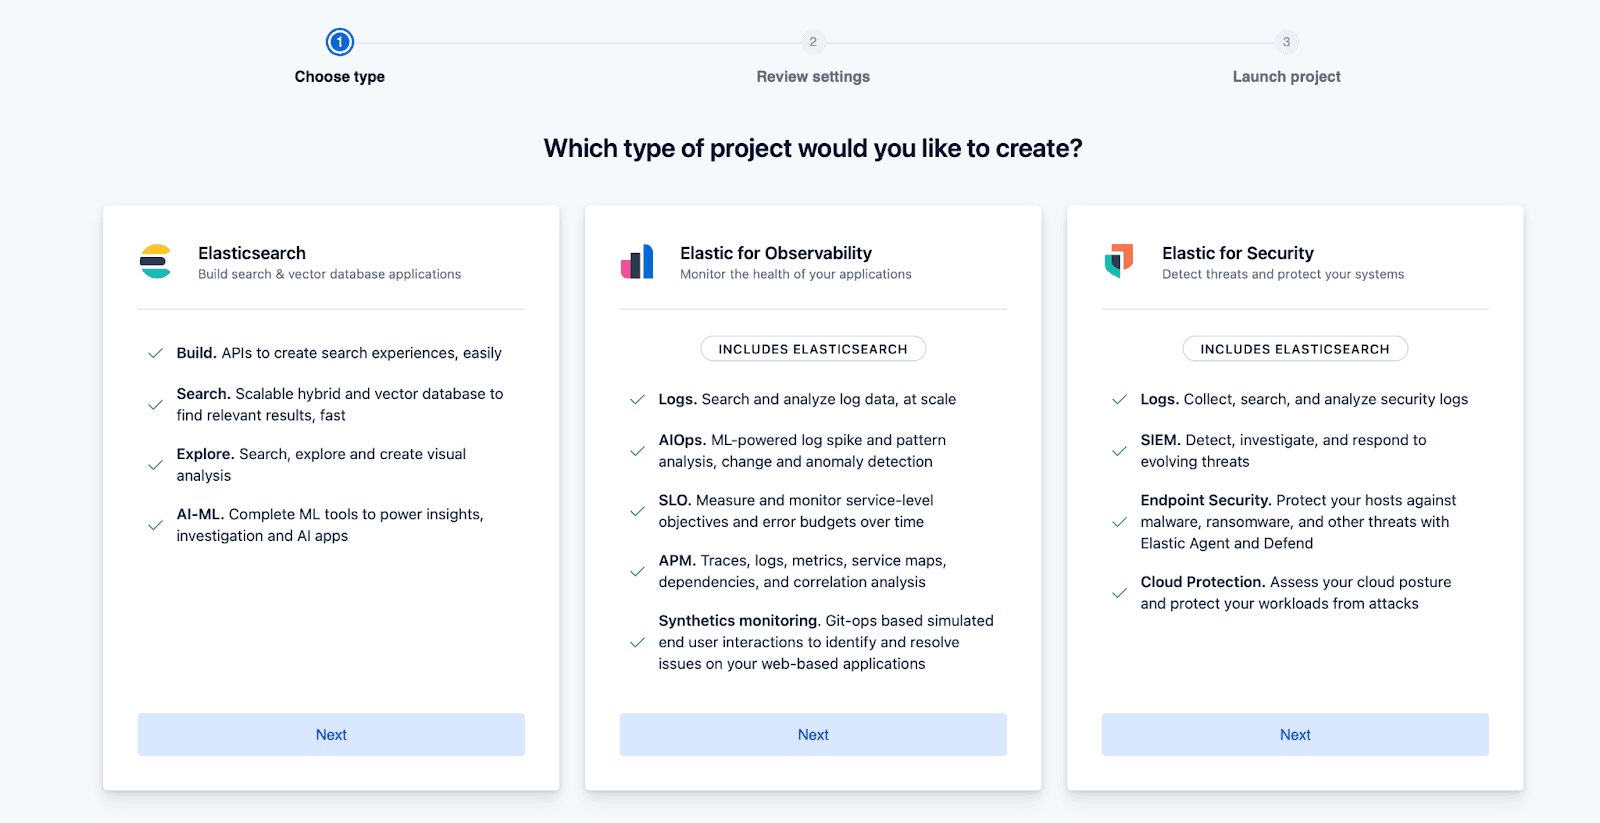Click the checkmark next to 'SIEM' feature
Viewport: 1600px width, 823px height.
click(x=1118, y=451)
